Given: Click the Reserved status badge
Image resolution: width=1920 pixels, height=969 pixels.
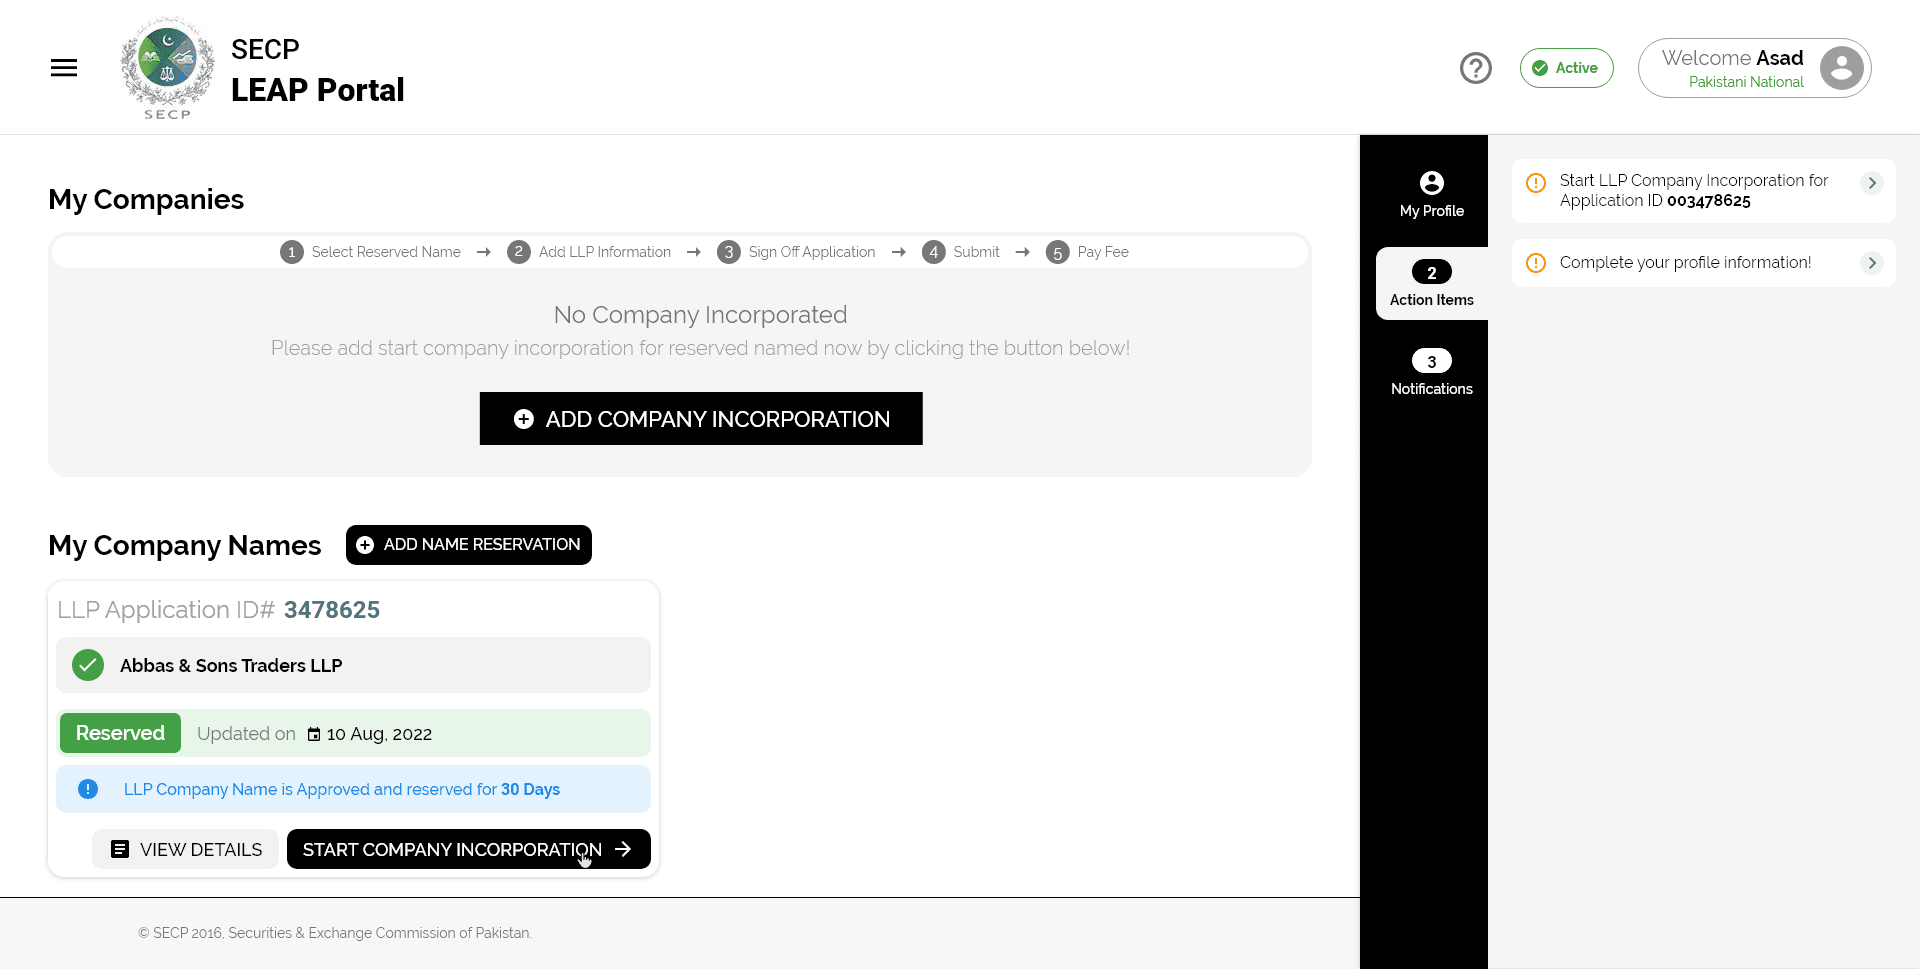Looking at the screenshot, I should [119, 733].
